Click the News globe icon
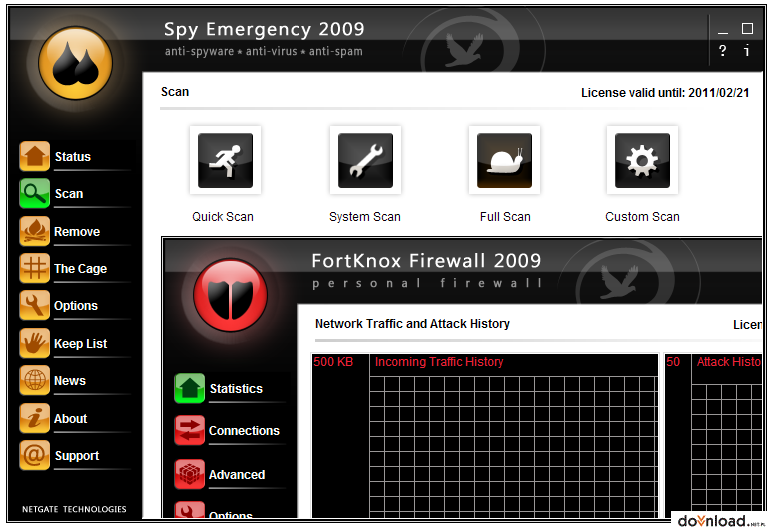The height and width of the screenshot is (530, 771). click(x=34, y=380)
